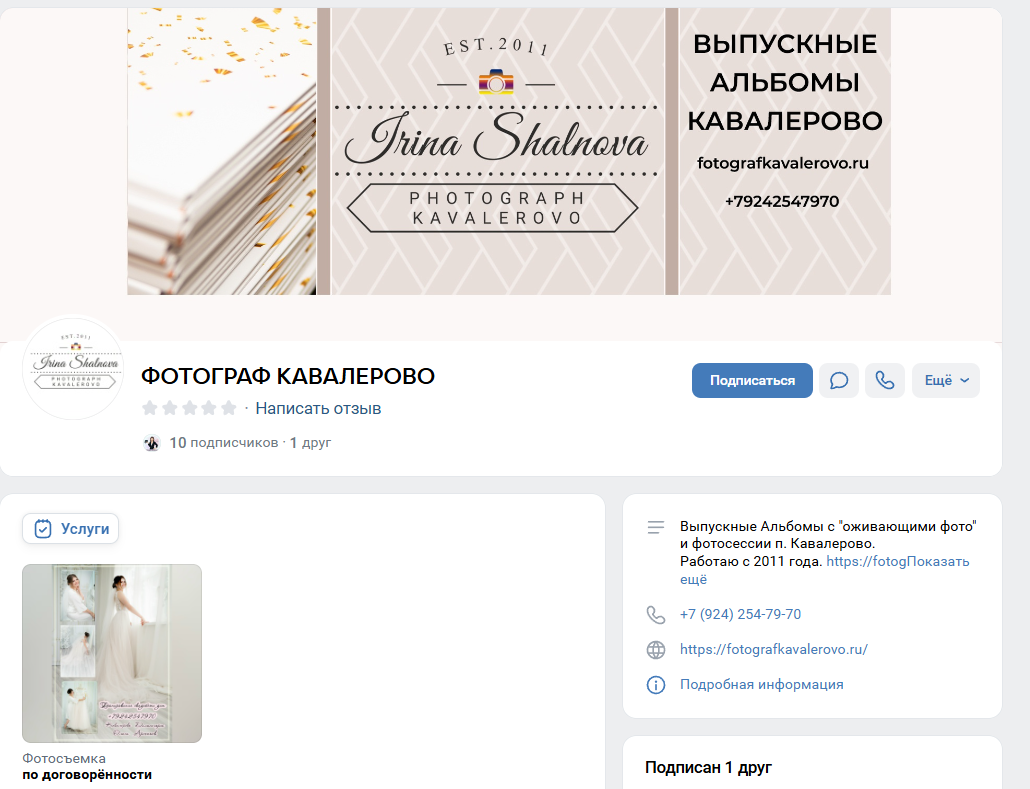Select the first rating star
This screenshot has width=1030, height=789.
[150, 408]
